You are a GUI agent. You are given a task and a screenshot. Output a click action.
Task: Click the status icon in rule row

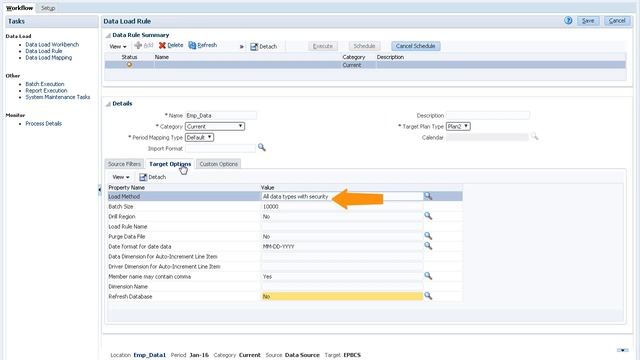click(x=129, y=64)
